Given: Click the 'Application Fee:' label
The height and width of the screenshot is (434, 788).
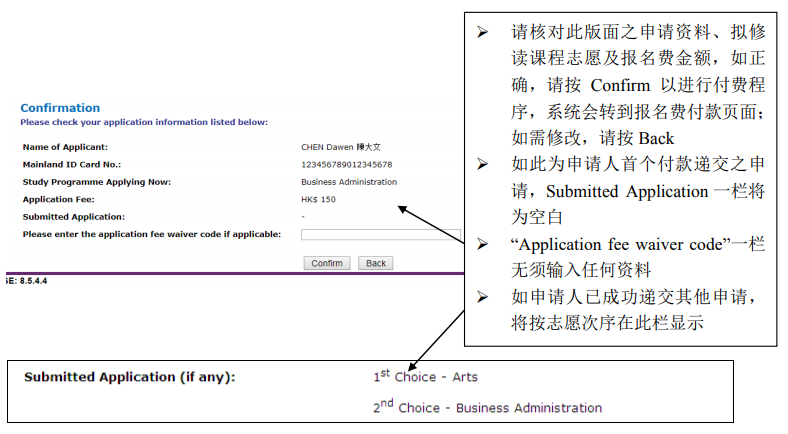Looking at the screenshot, I should point(58,199).
